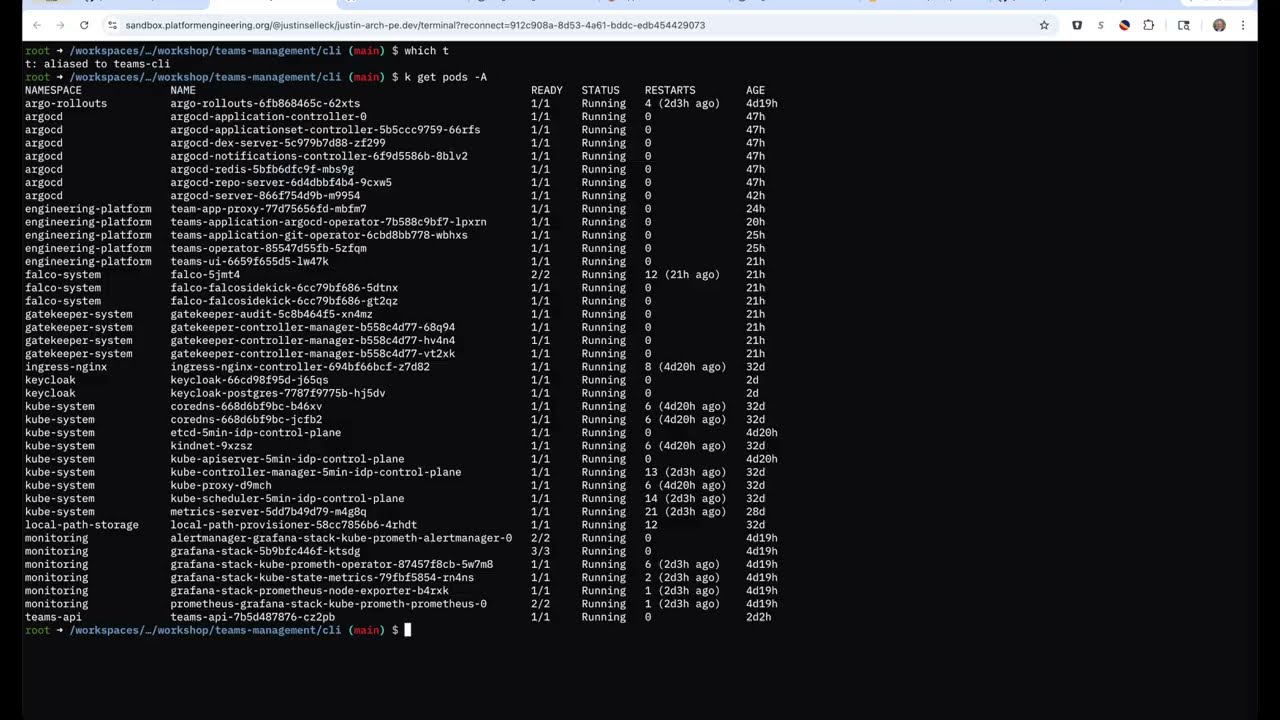This screenshot has height=720, width=1280.
Task: Click the NAME column header
Action: [183, 90]
